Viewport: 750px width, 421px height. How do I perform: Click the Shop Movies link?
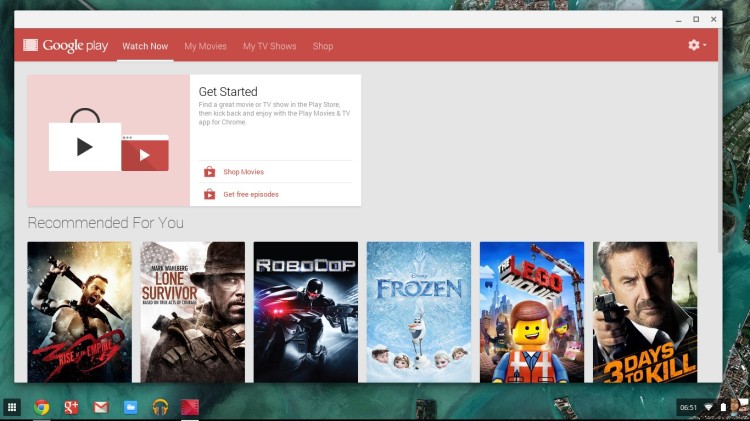[243, 172]
